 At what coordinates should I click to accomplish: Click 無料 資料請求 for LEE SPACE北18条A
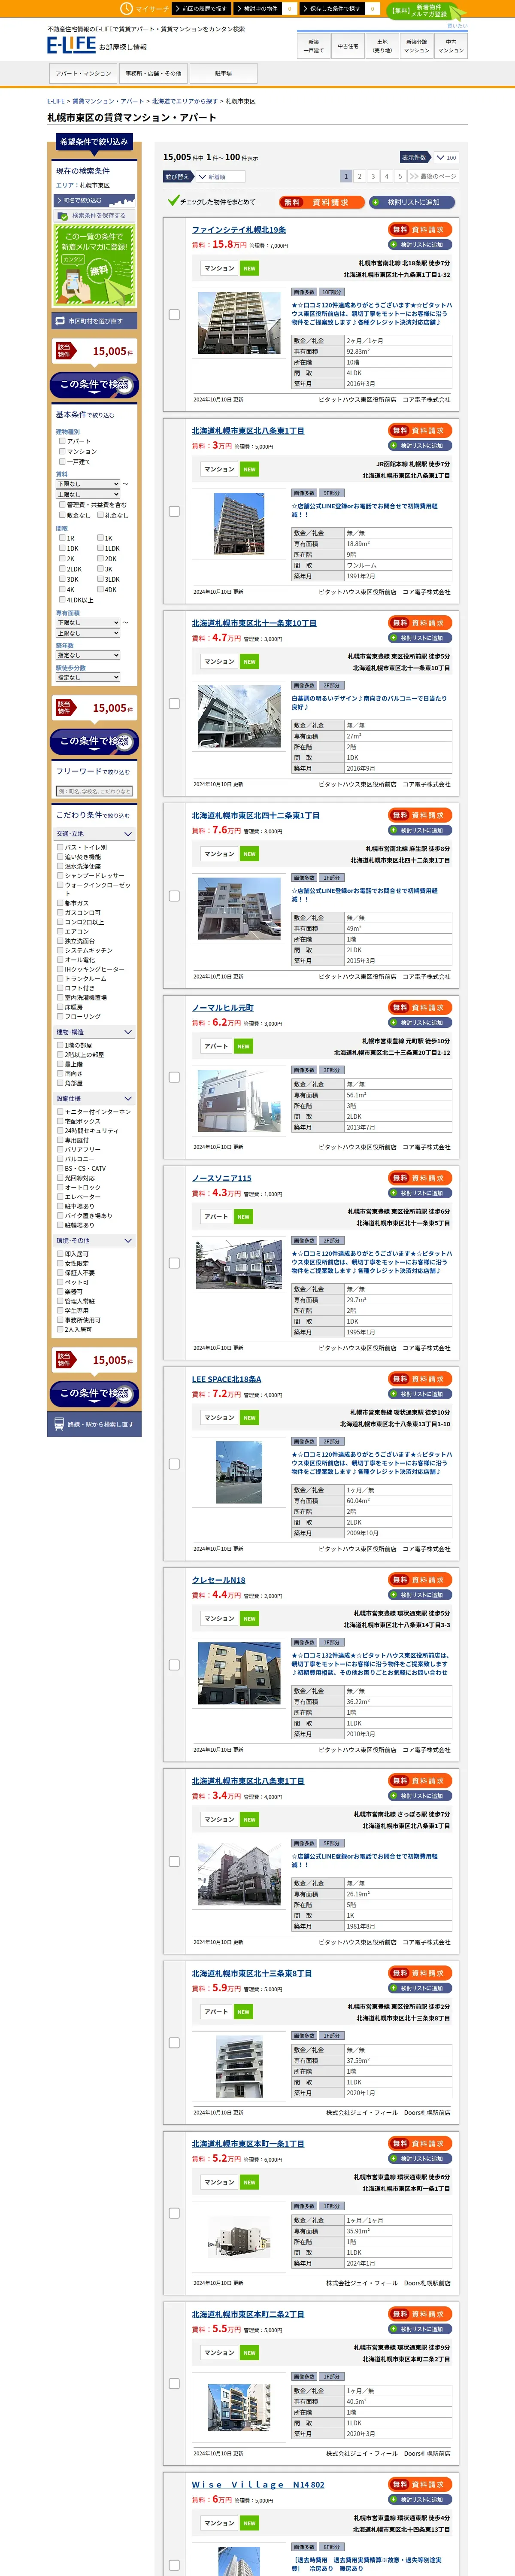coord(420,1379)
